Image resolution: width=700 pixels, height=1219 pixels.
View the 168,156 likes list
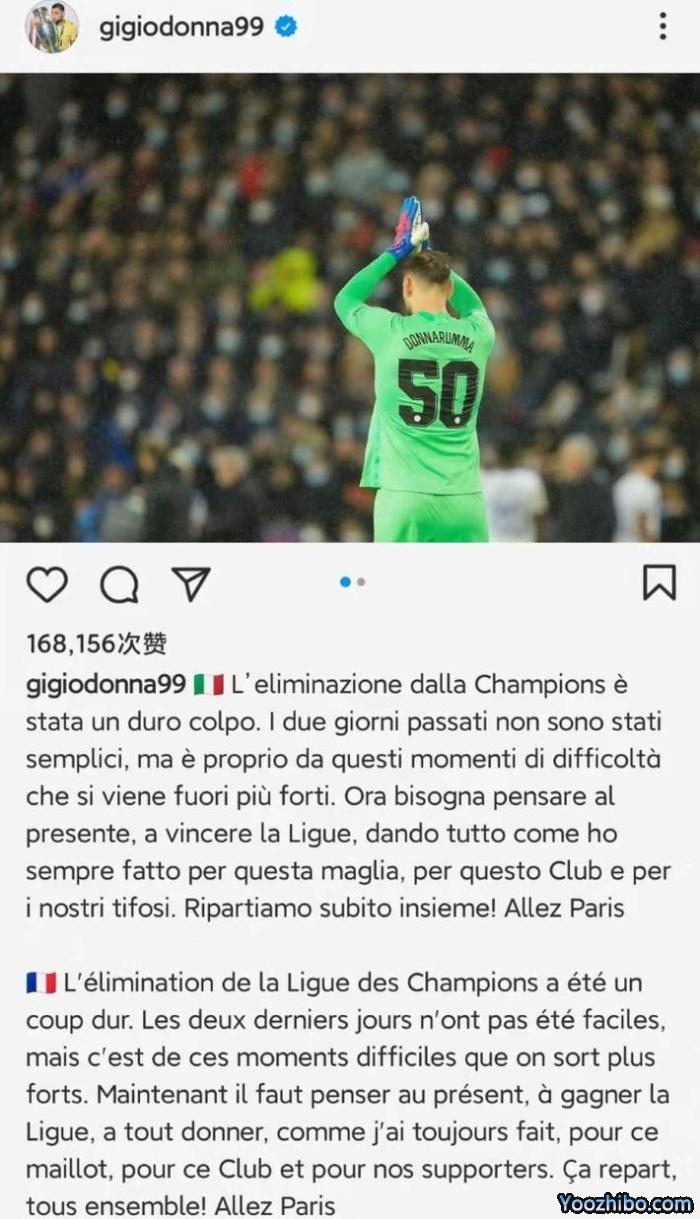(x=96, y=645)
